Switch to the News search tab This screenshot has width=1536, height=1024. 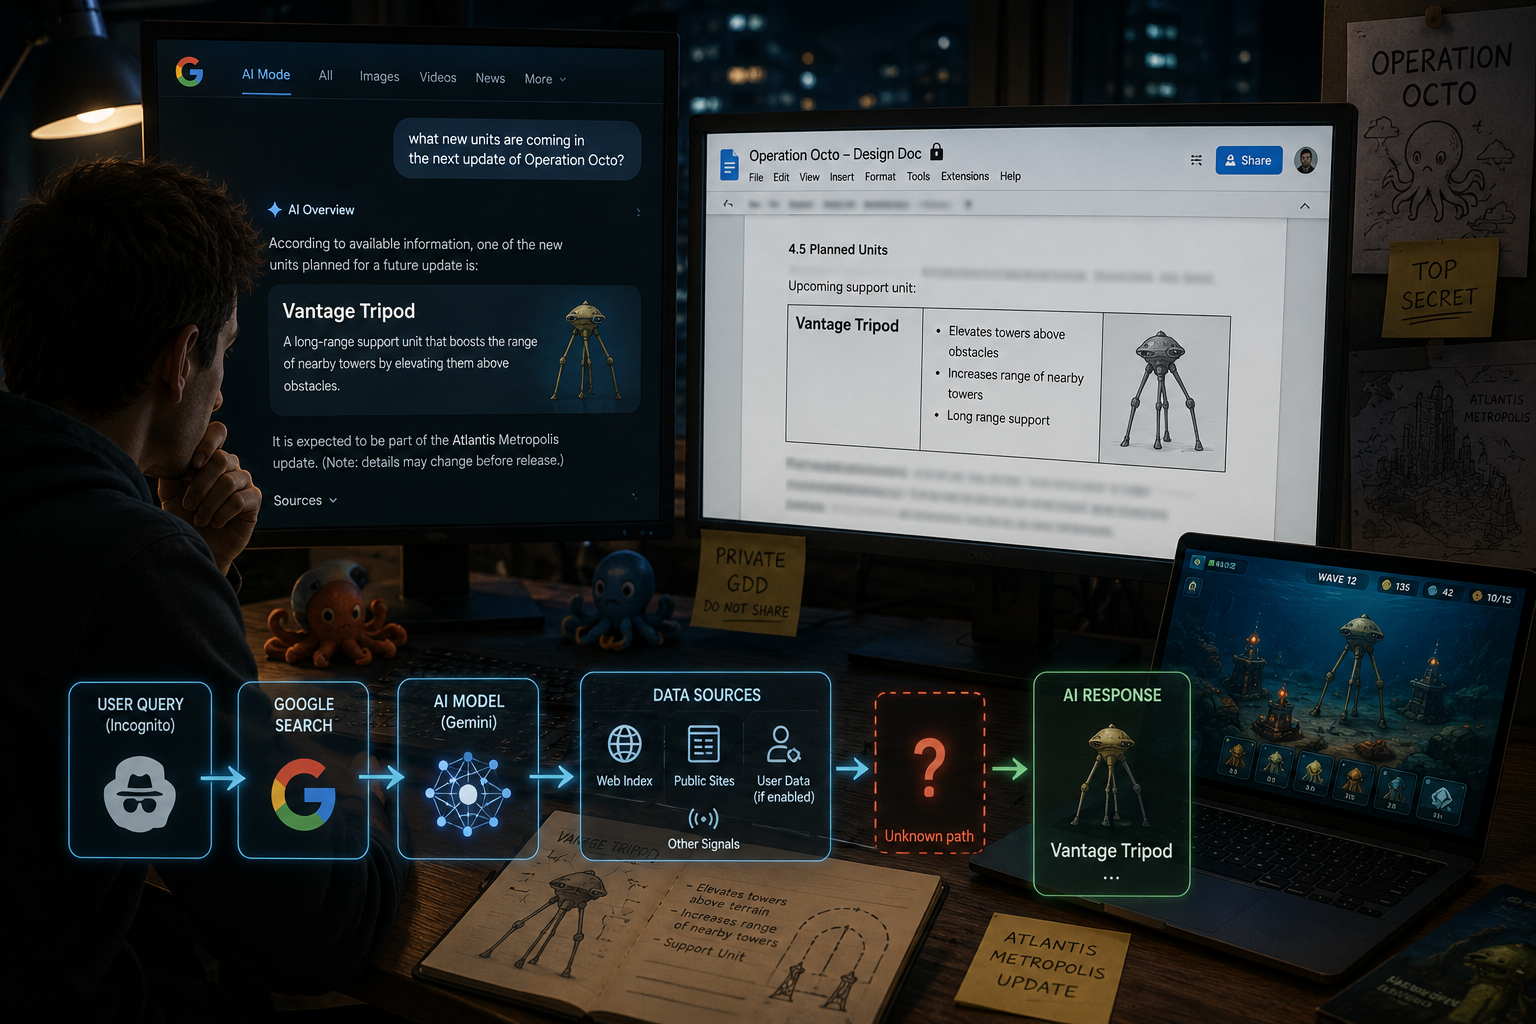(490, 78)
